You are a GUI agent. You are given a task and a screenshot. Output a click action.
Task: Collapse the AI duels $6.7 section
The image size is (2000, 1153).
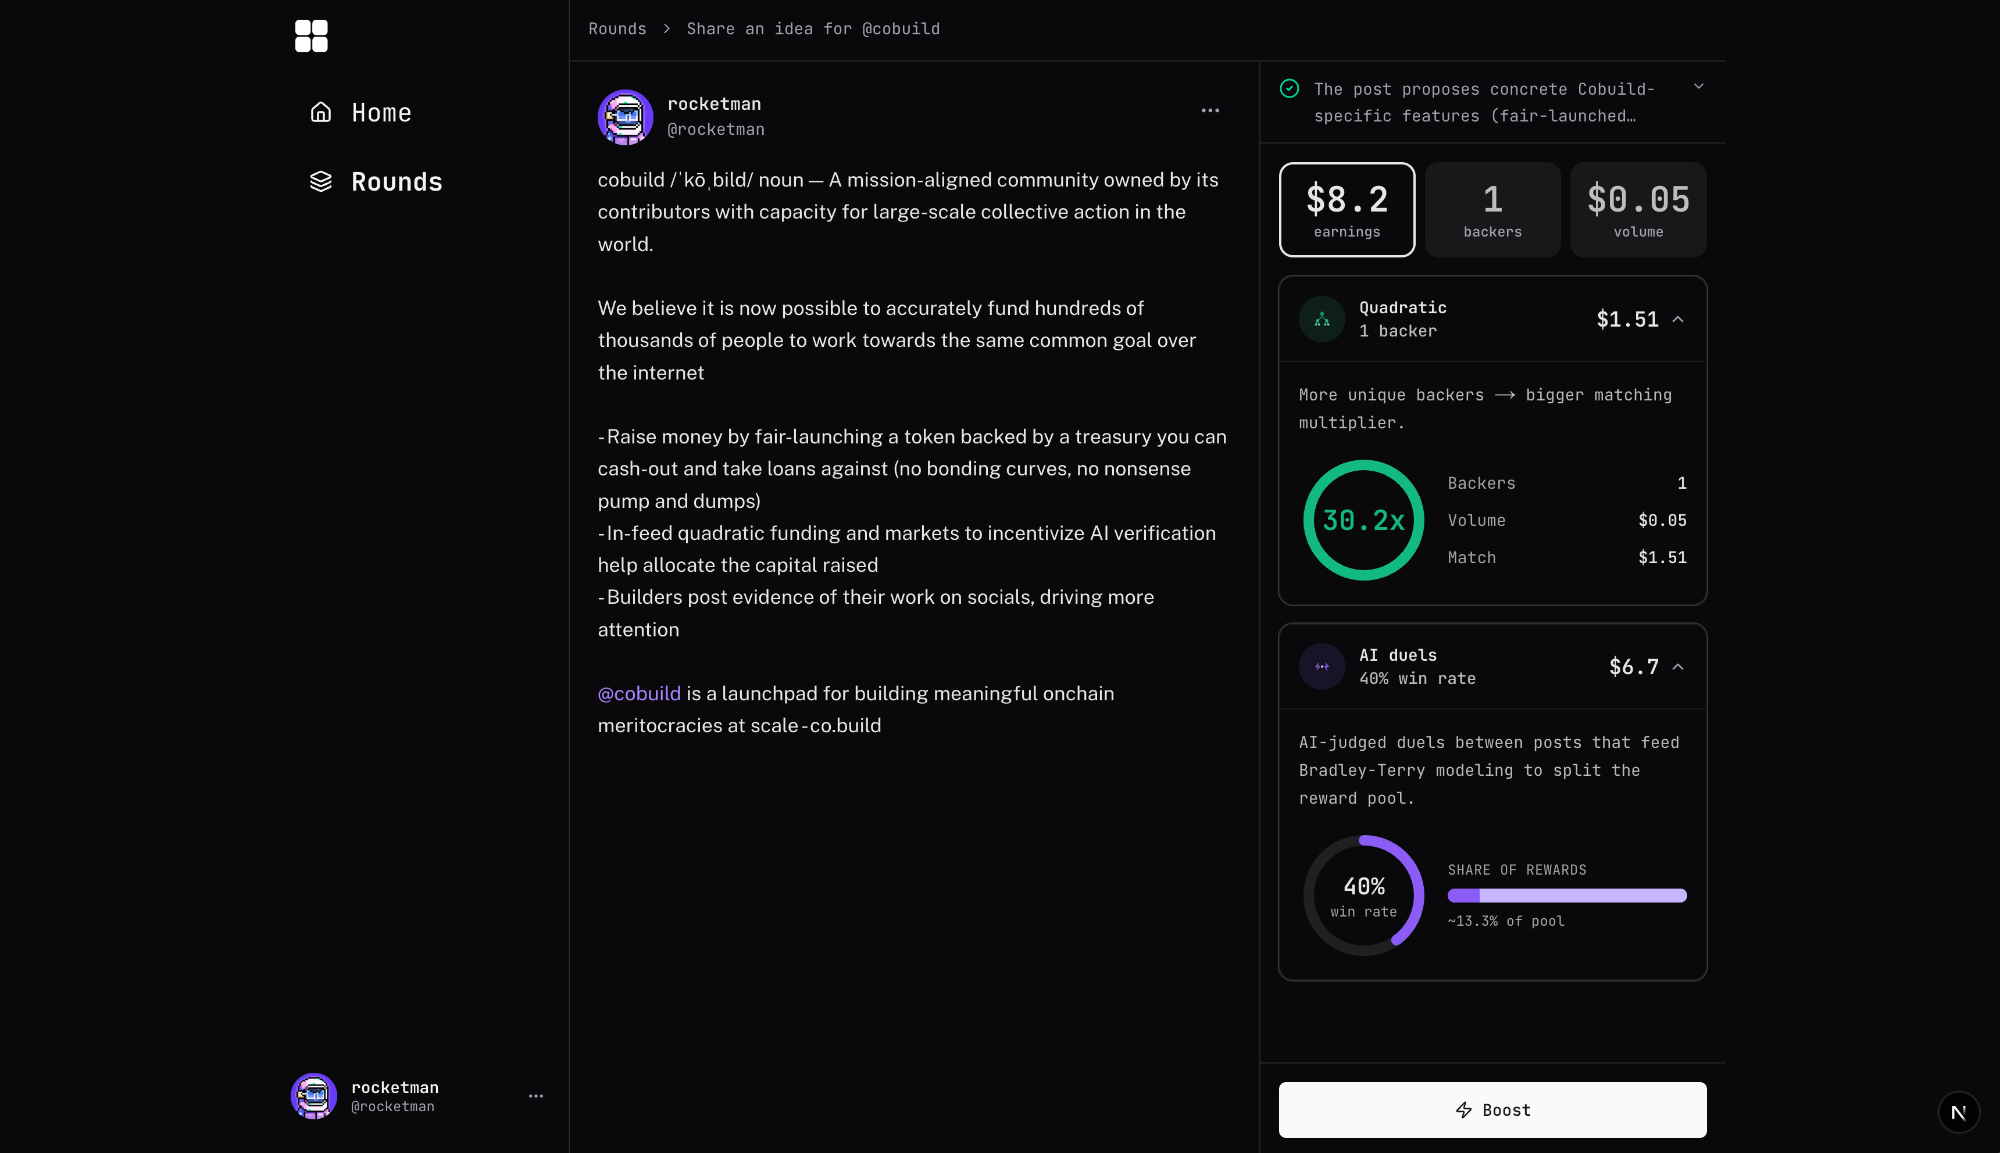click(1678, 667)
